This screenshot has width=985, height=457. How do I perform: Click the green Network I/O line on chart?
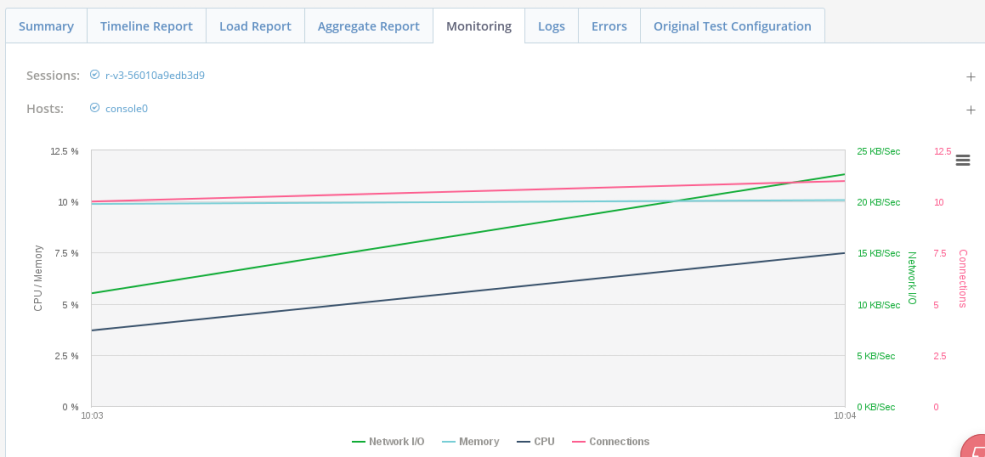[x=468, y=234]
